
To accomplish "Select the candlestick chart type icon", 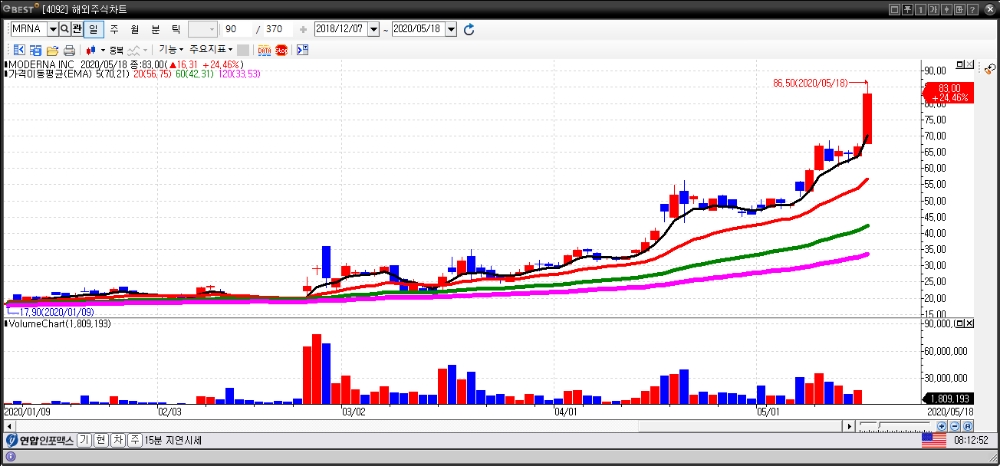I will click(x=91, y=49).
